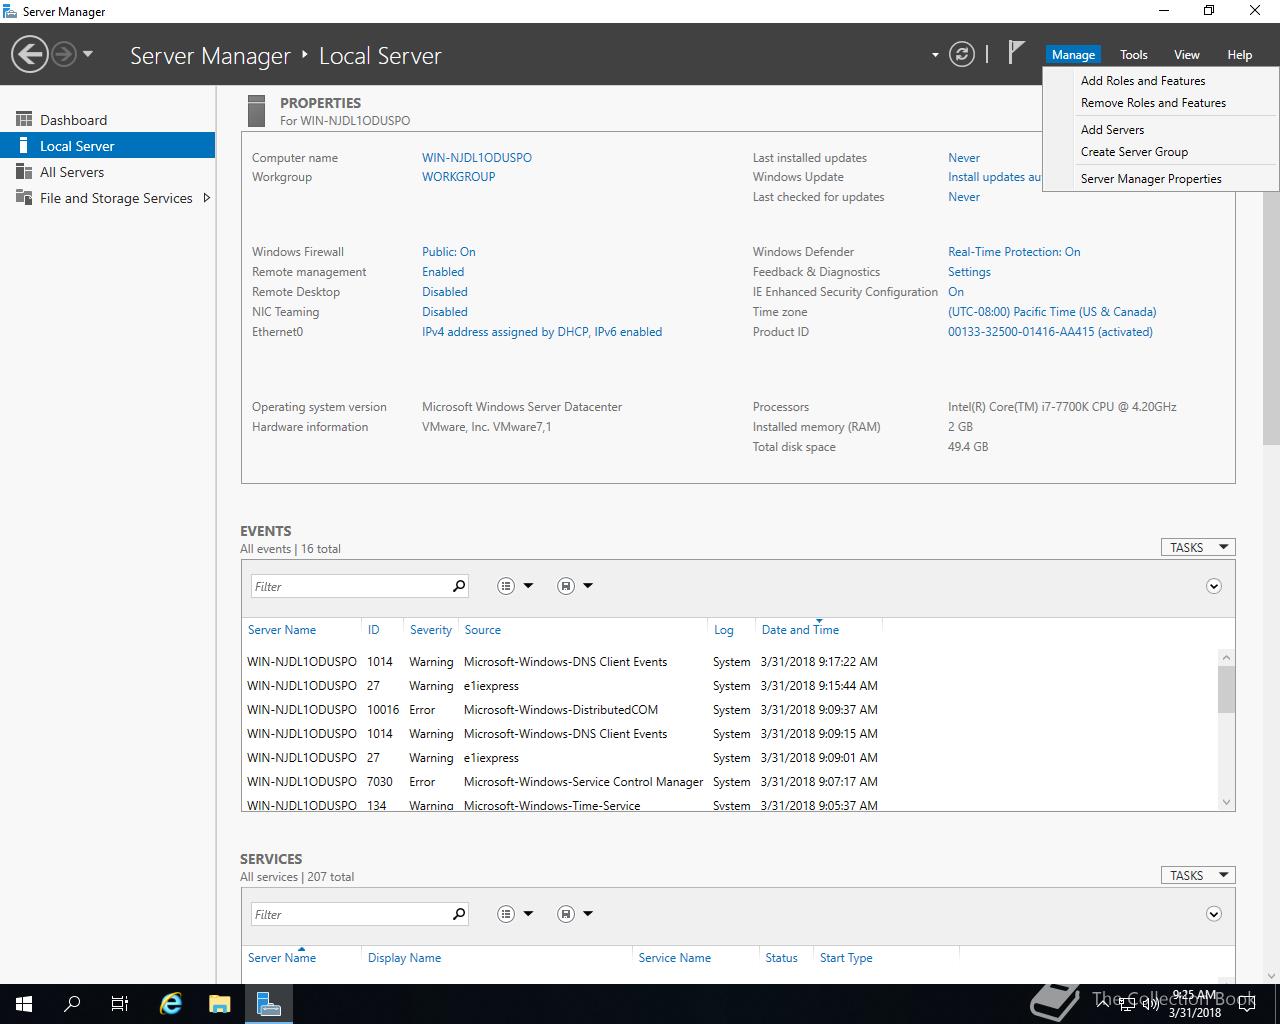Click the All Servers icon
The height and width of the screenshot is (1024, 1280).
click(24, 172)
